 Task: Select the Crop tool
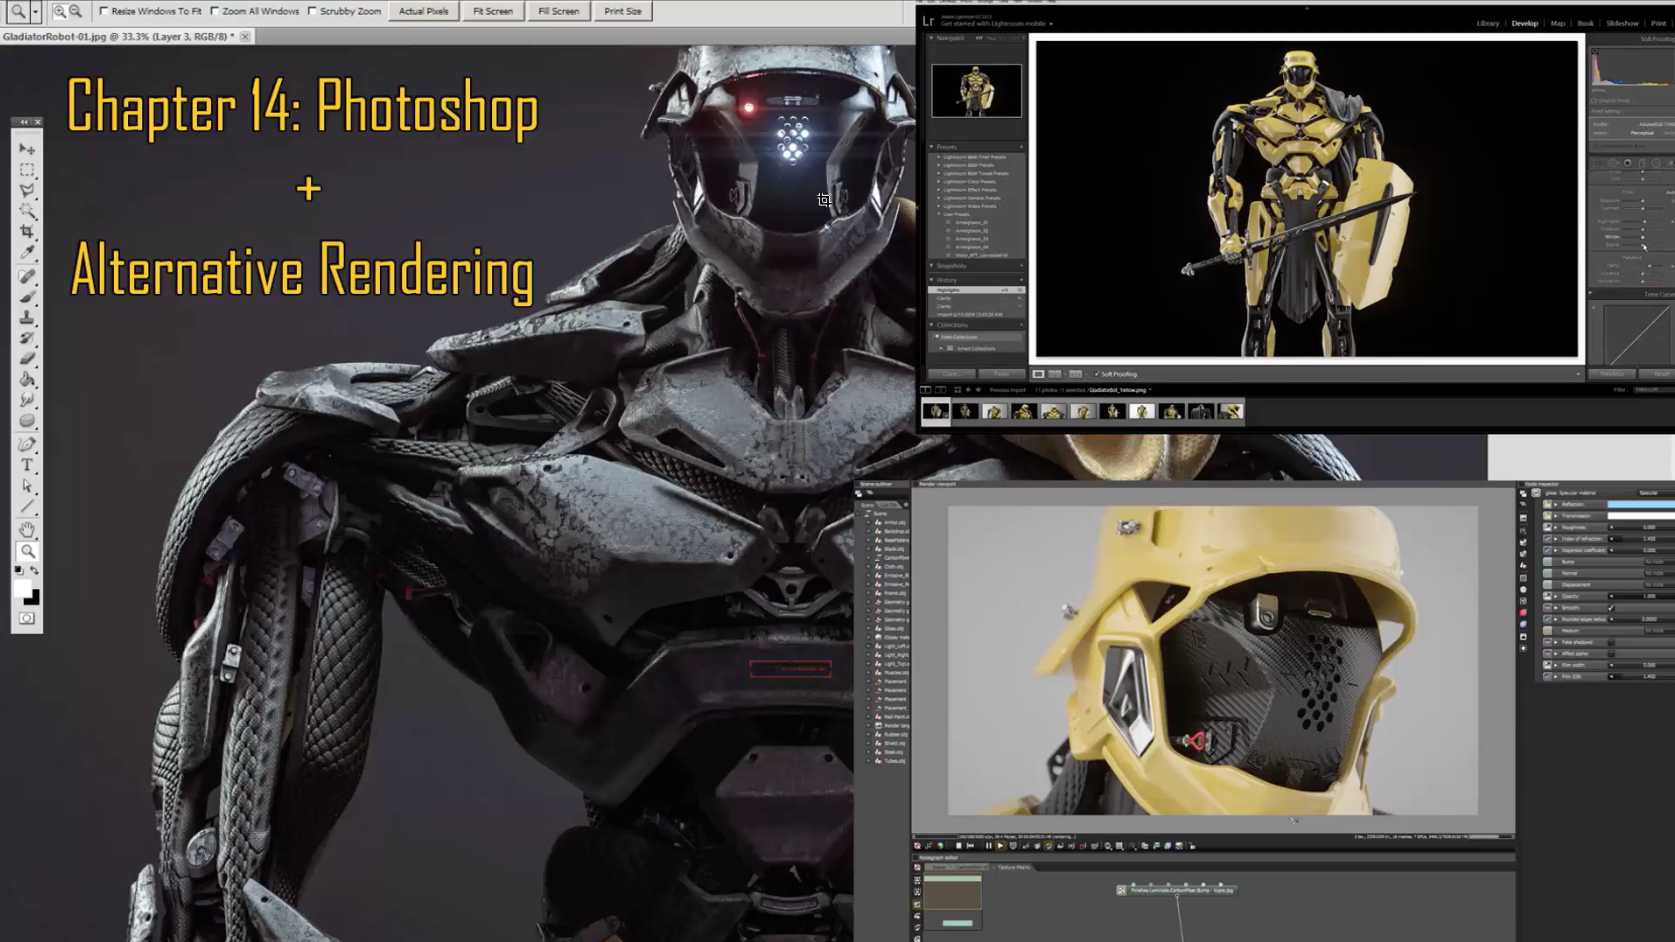(27, 232)
